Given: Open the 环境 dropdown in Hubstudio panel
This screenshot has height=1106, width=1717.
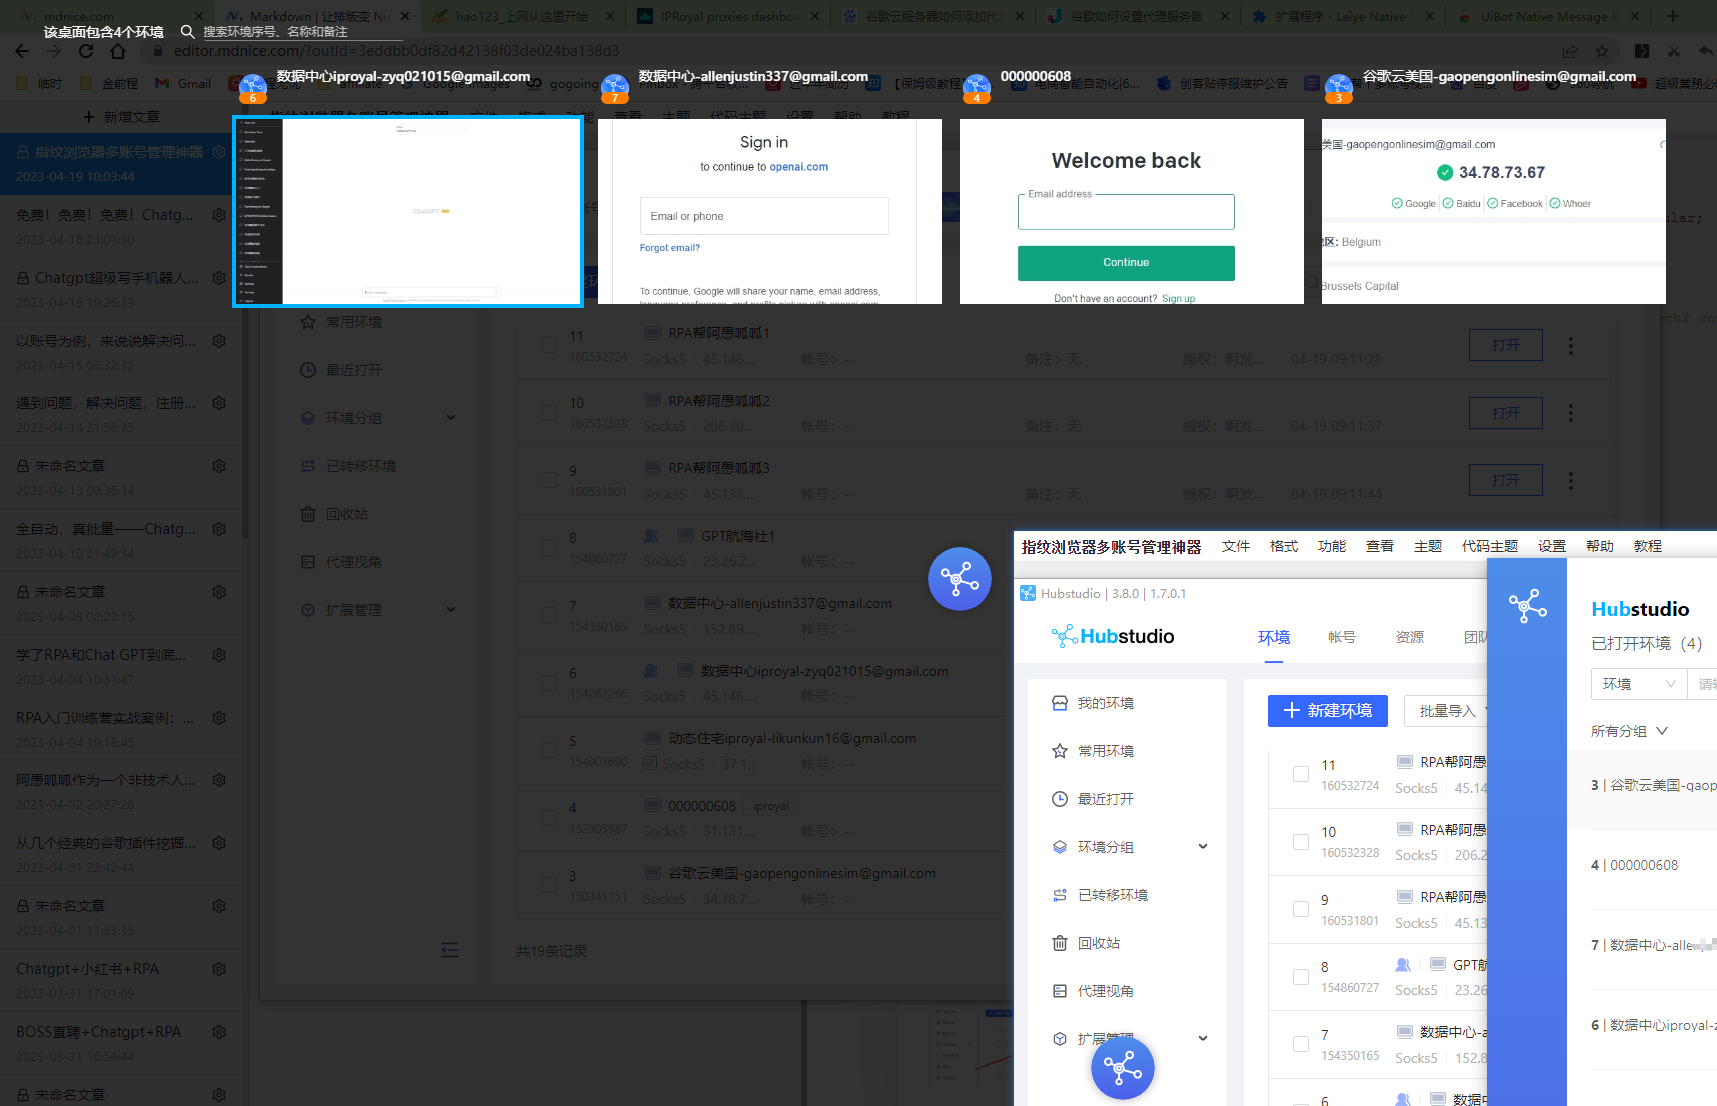Looking at the screenshot, I should pos(1638,684).
